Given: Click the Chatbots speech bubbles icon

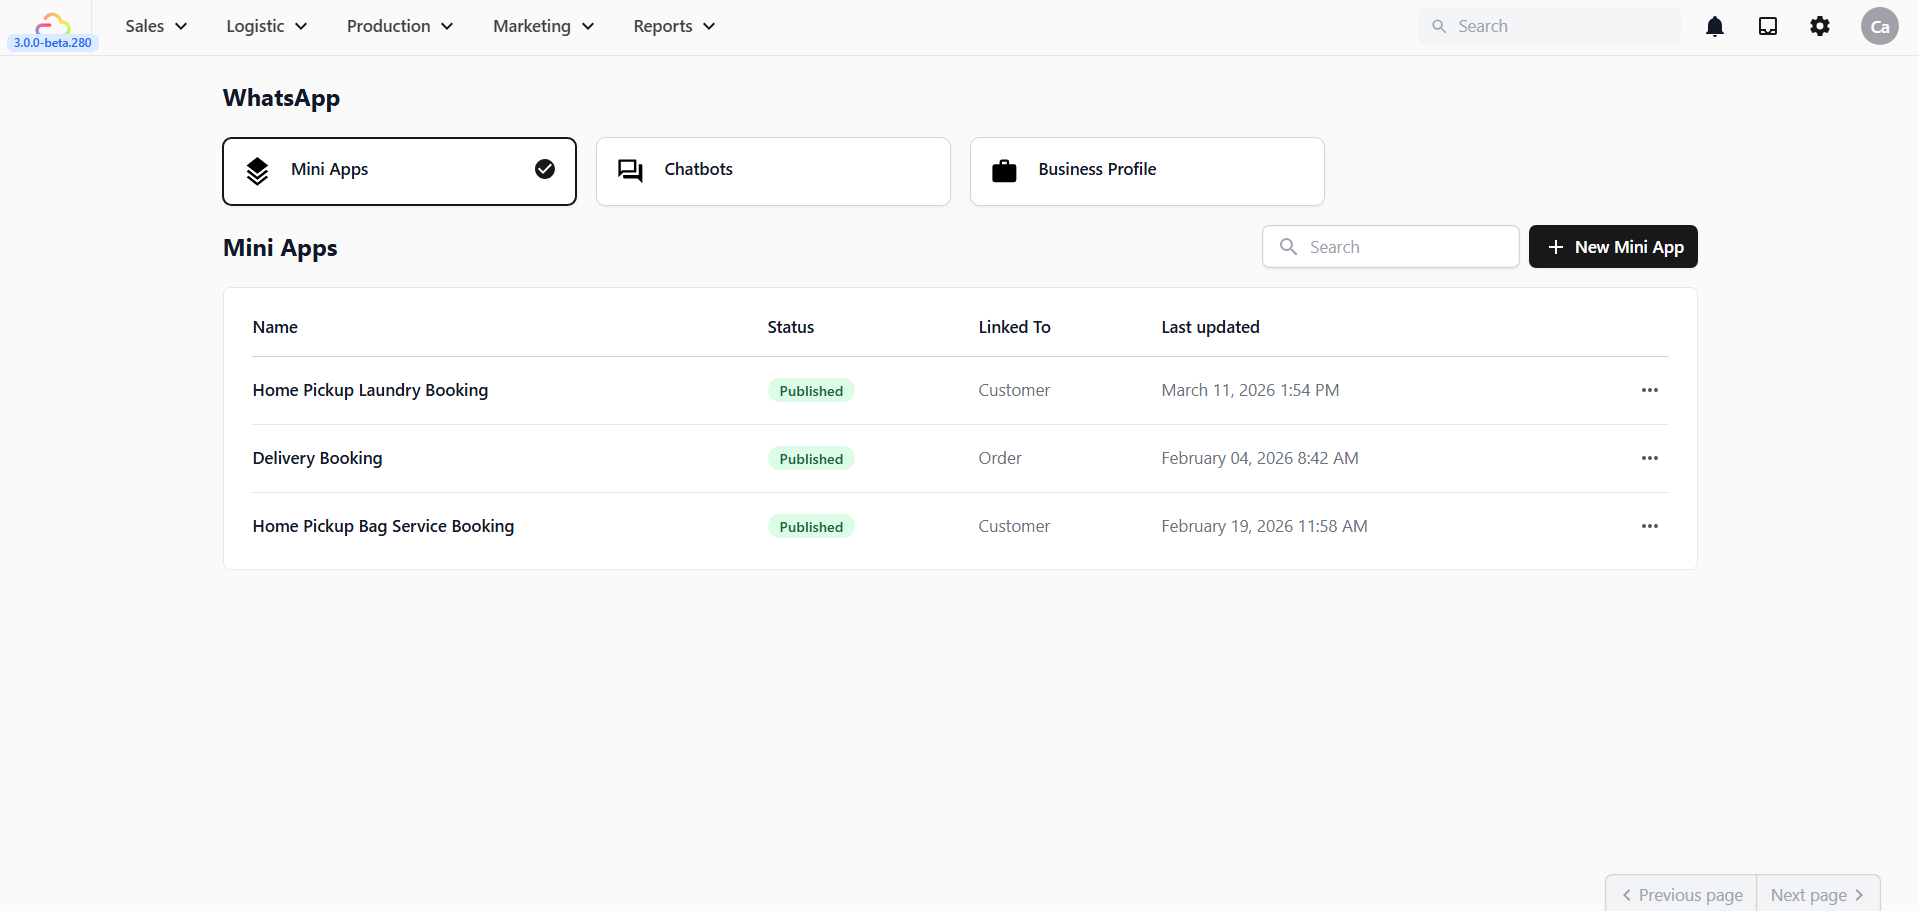Looking at the screenshot, I should [630, 171].
